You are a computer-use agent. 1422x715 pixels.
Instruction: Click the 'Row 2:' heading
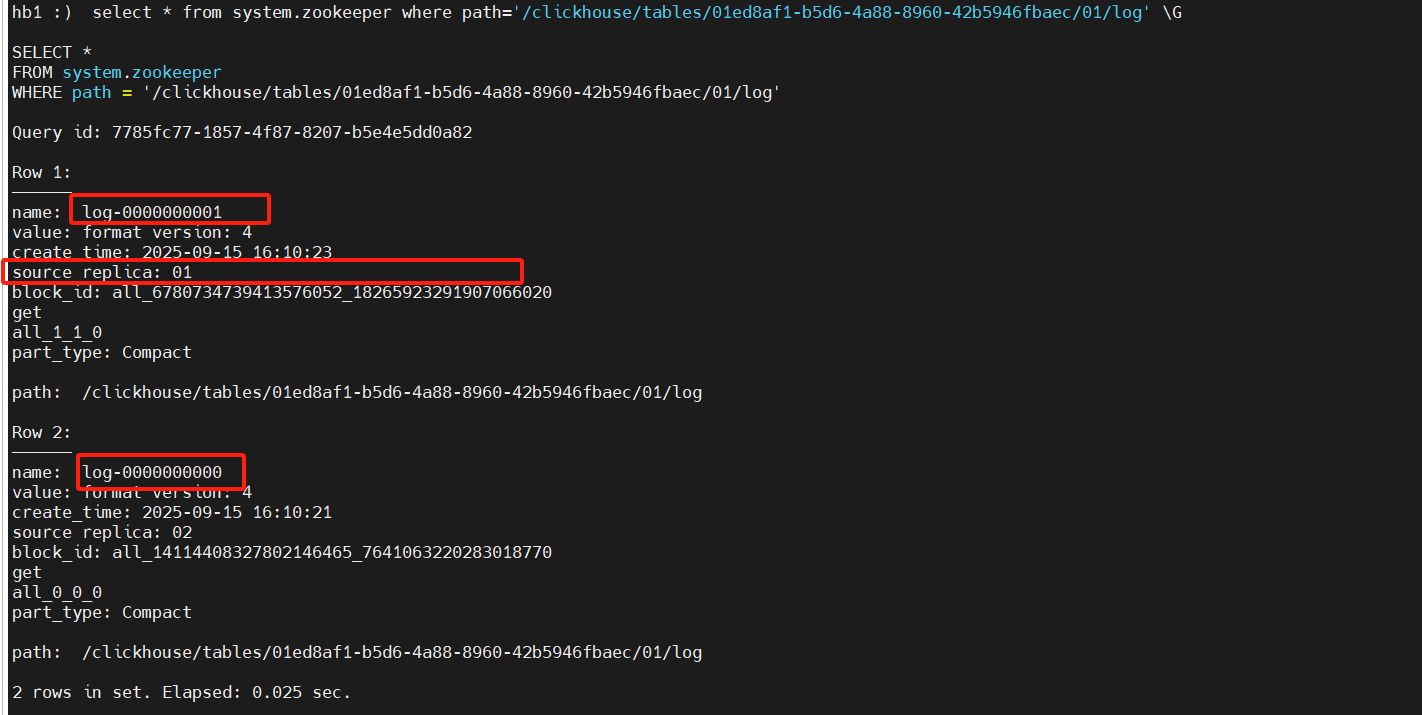coord(42,433)
